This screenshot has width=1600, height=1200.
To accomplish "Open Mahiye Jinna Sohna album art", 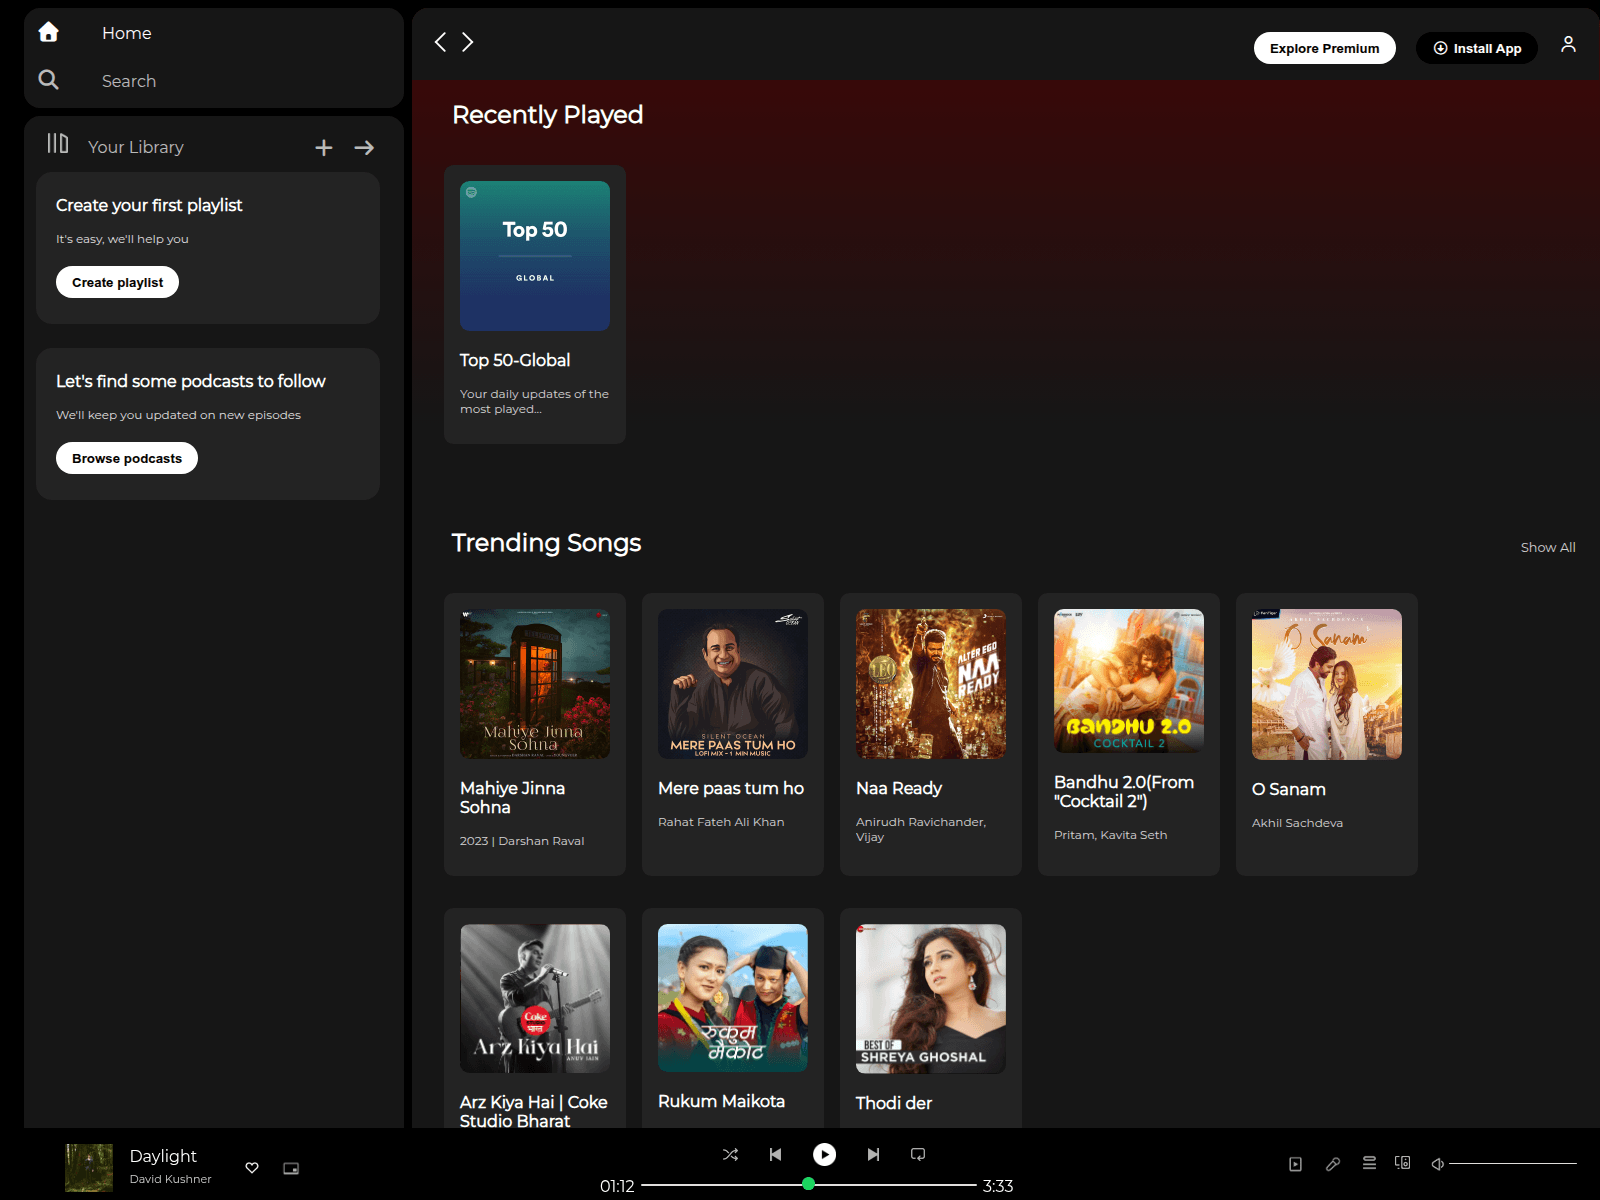I will click(535, 684).
